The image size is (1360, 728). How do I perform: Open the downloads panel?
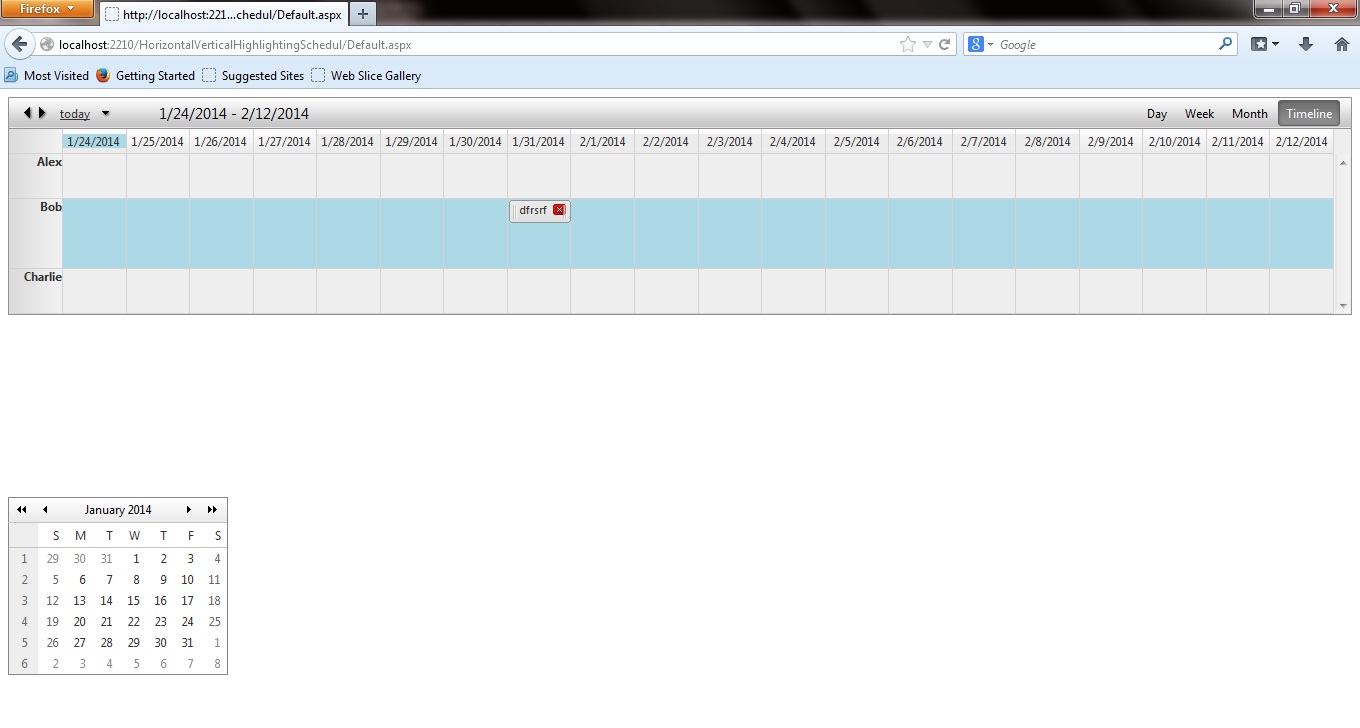[x=1305, y=44]
